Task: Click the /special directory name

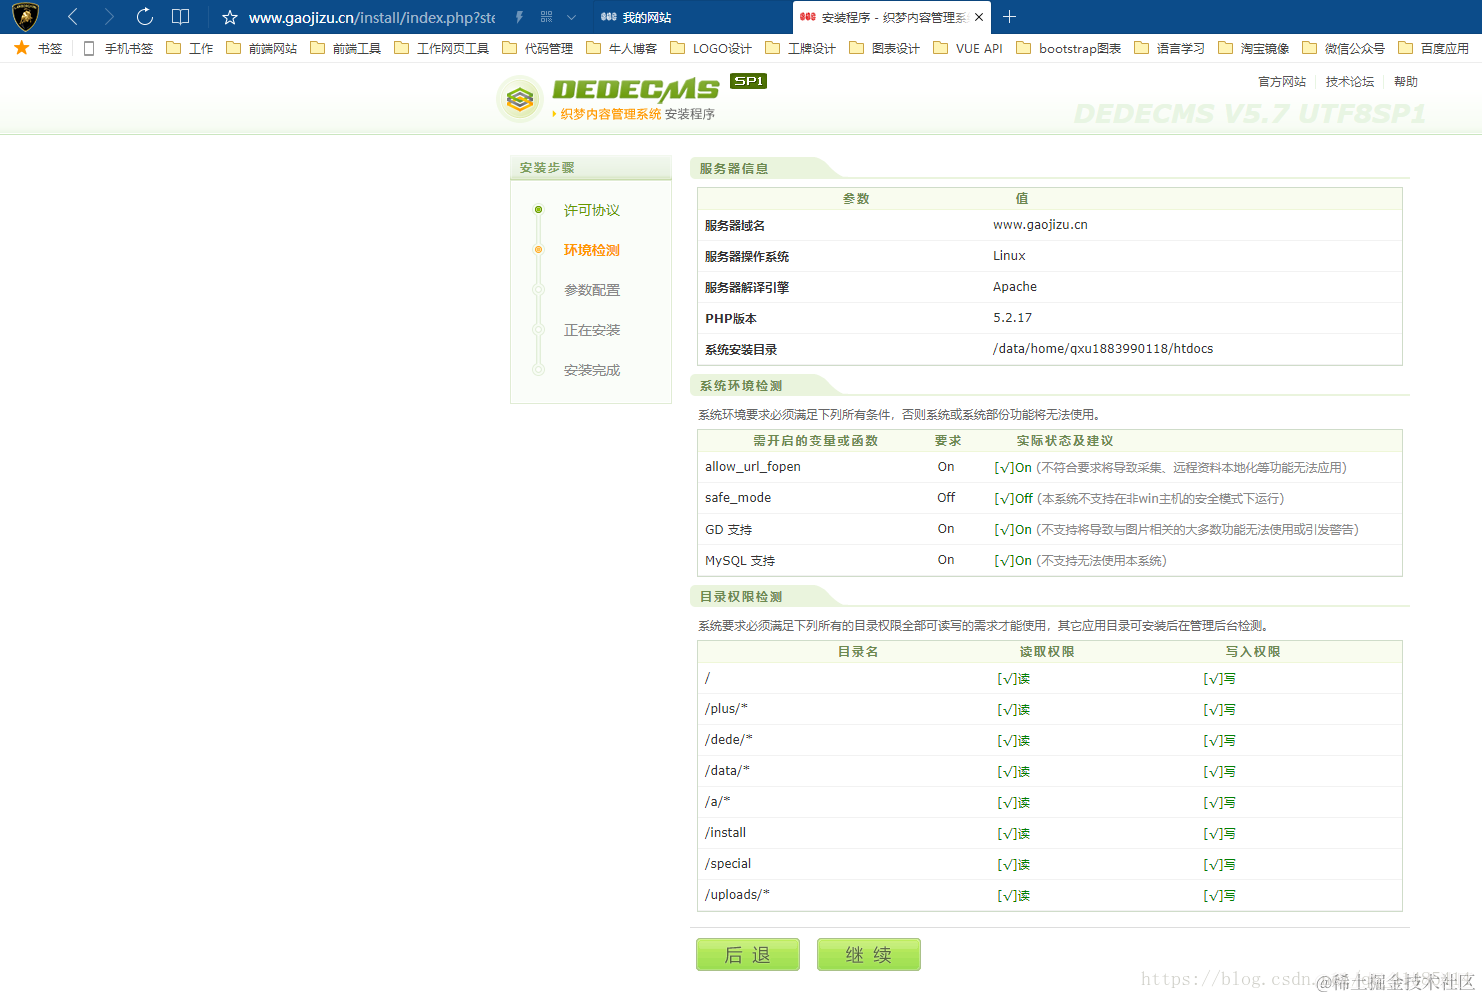Action: (728, 864)
